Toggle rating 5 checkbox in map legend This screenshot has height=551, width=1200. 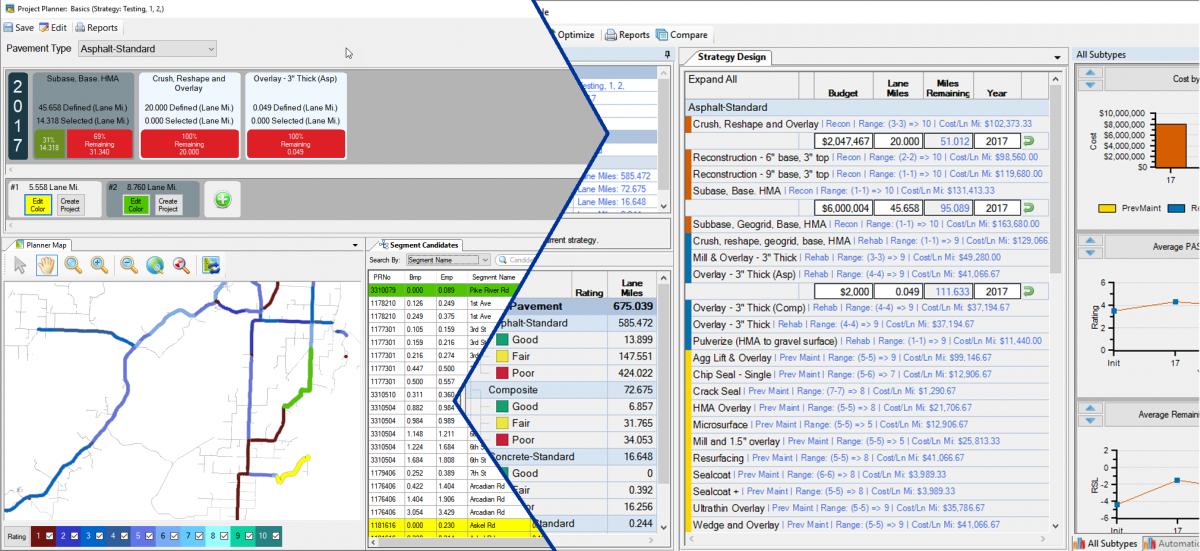click(x=147, y=536)
